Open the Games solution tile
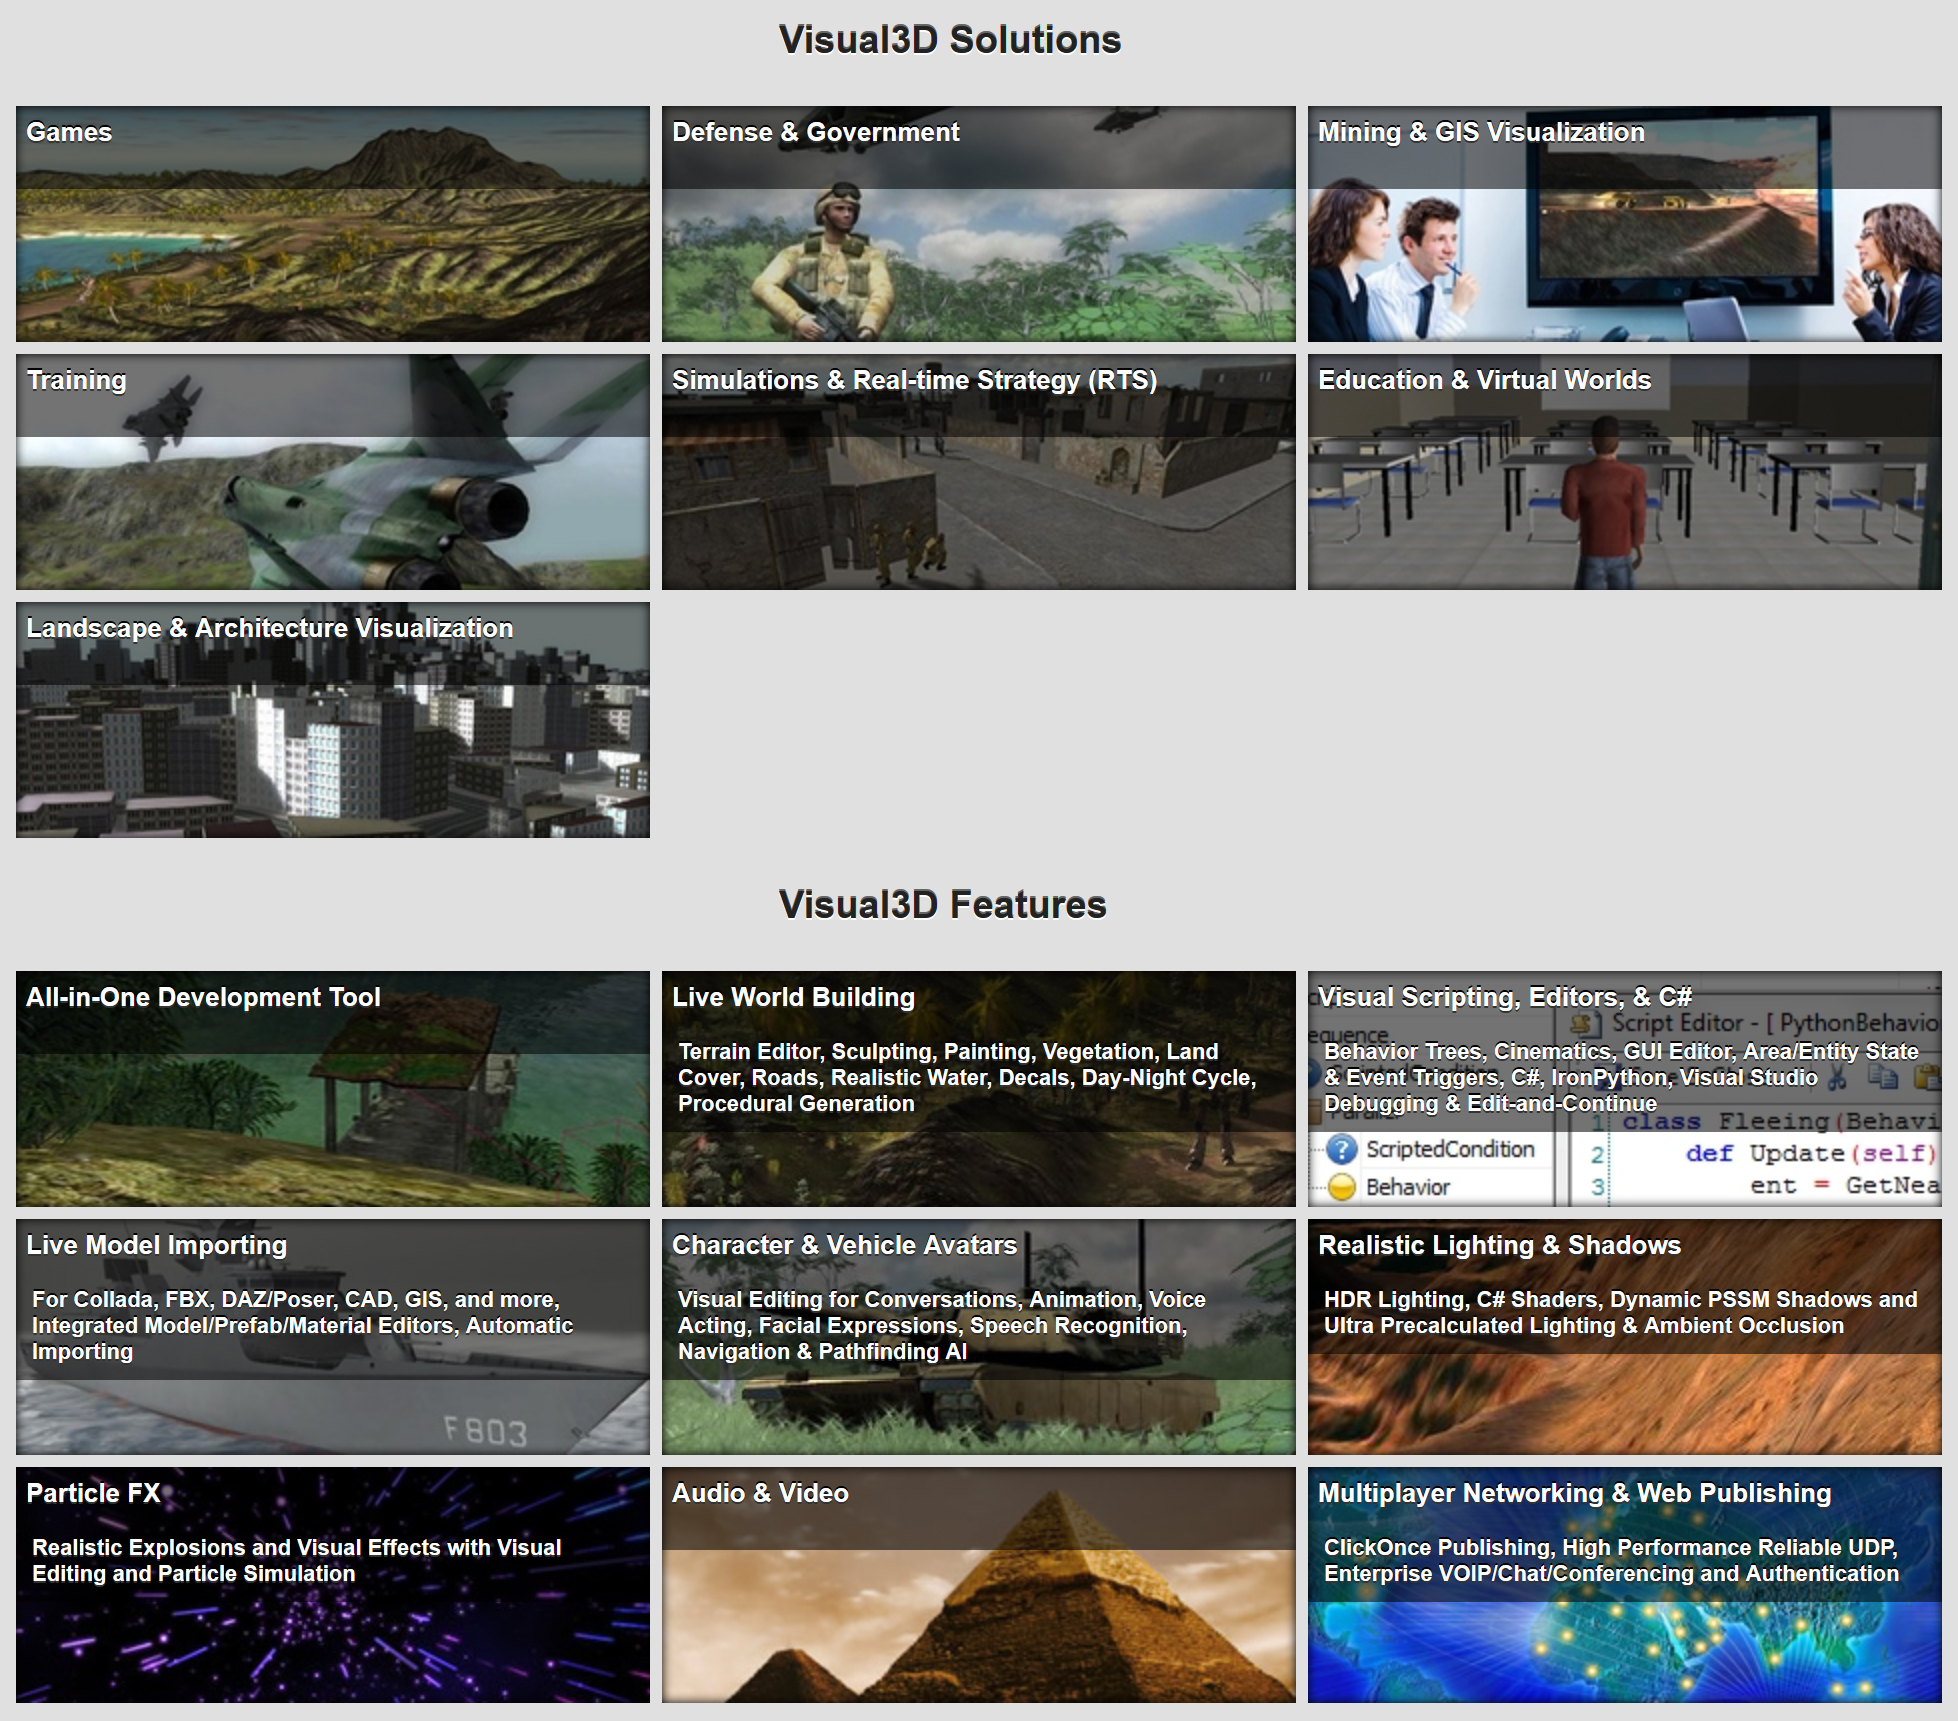This screenshot has width=1958, height=1721. point(332,224)
